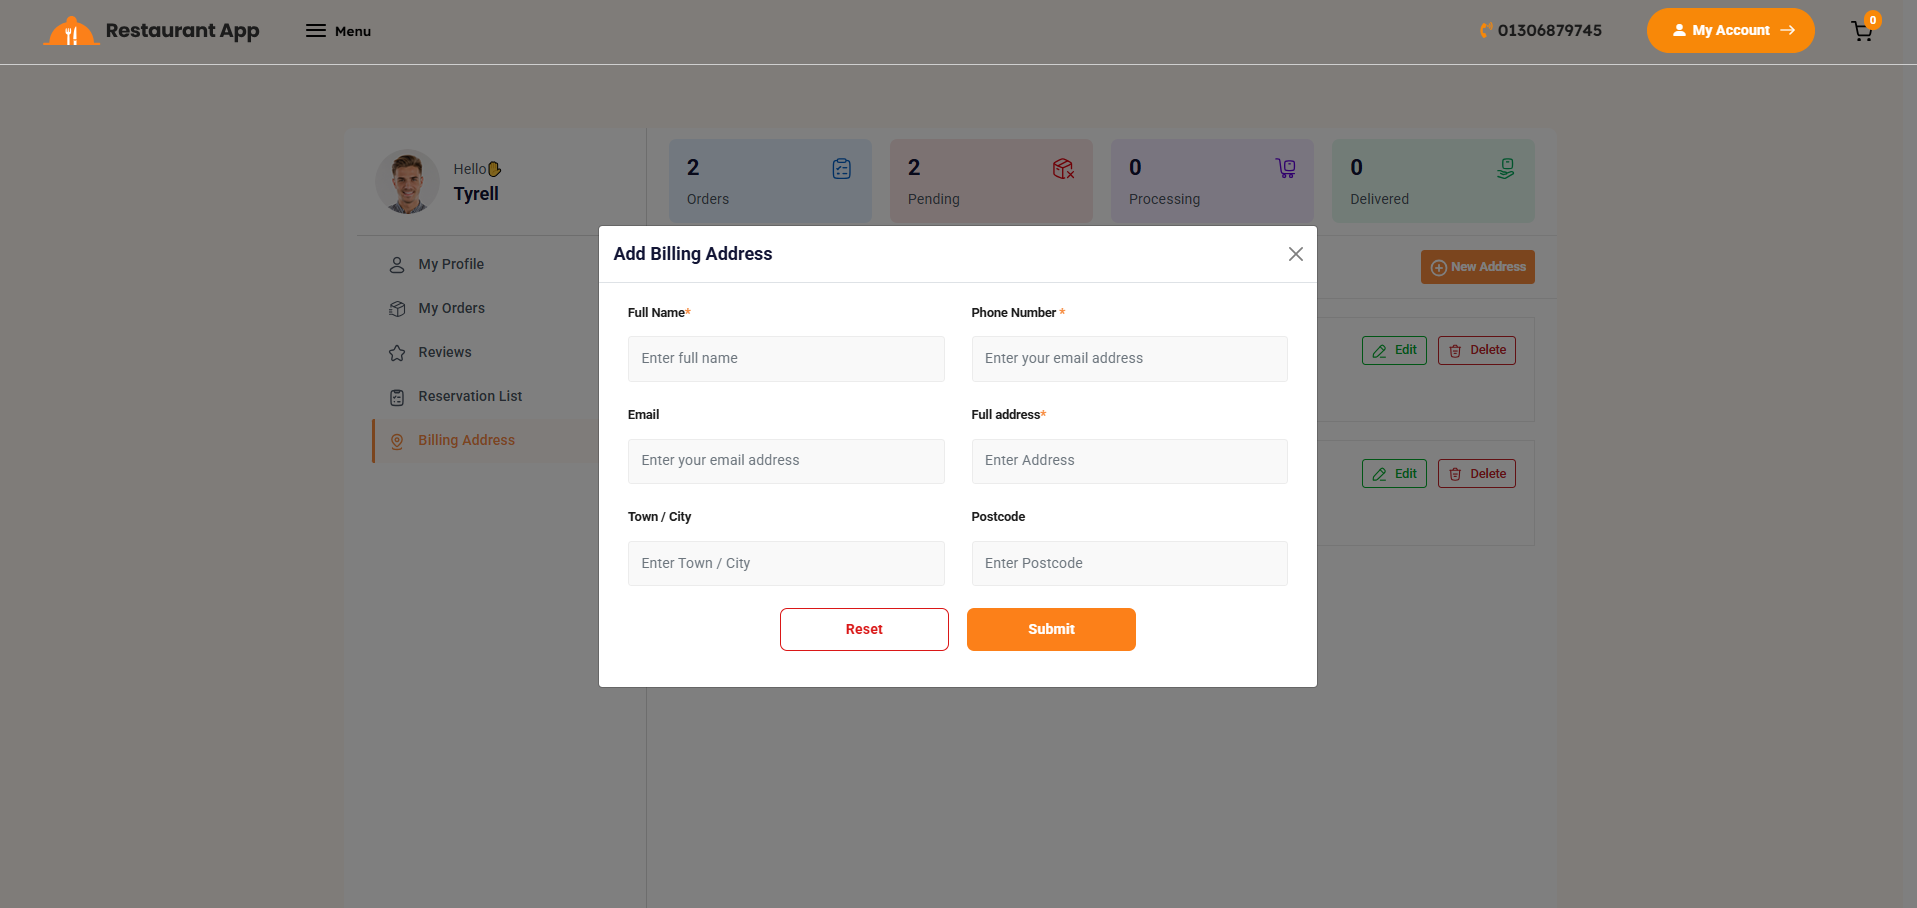The width and height of the screenshot is (1917, 908).
Task: Click the Restaurant App logo
Action: pos(152,31)
